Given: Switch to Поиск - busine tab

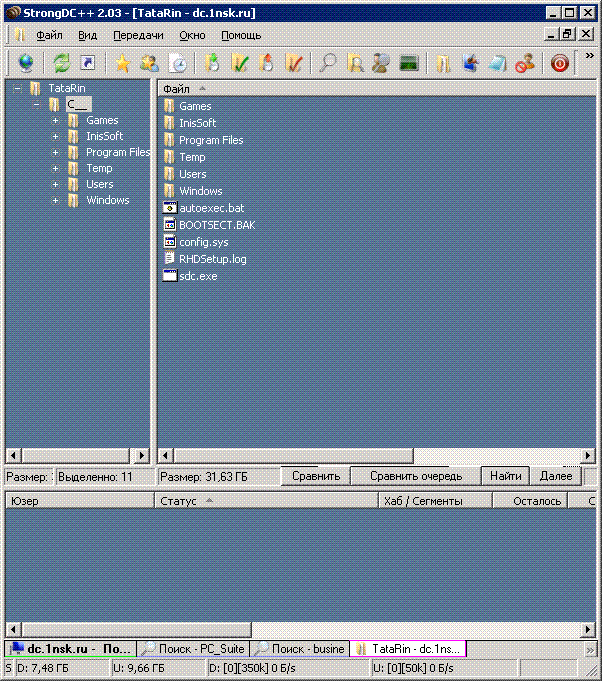Looking at the screenshot, I should [x=300, y=649].
